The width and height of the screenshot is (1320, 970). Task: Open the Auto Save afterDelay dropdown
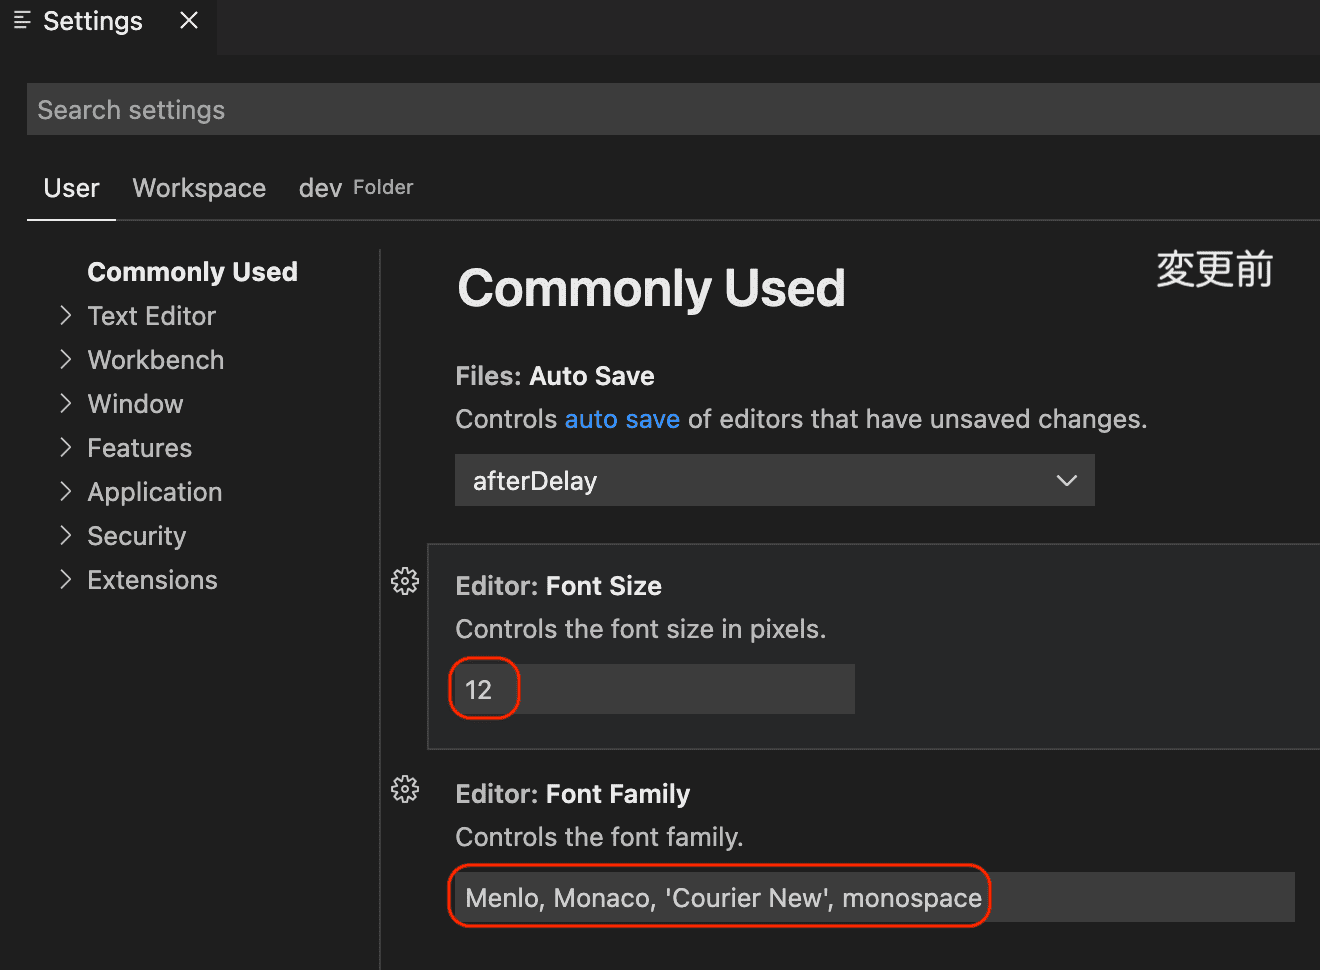coord(774,481)
